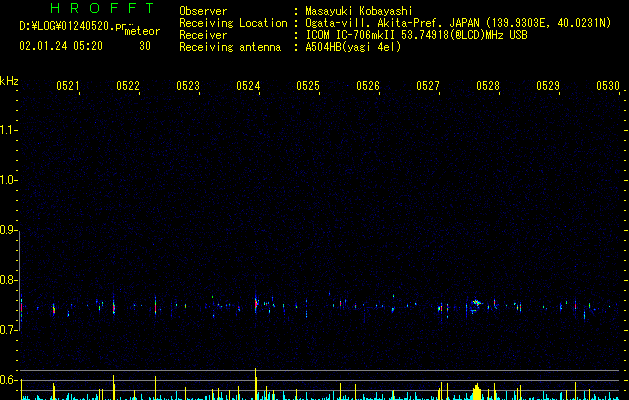Click the wide yellow power peak below 0528
Viewport: 629px width, 400px height.
[x=477, y=392]
